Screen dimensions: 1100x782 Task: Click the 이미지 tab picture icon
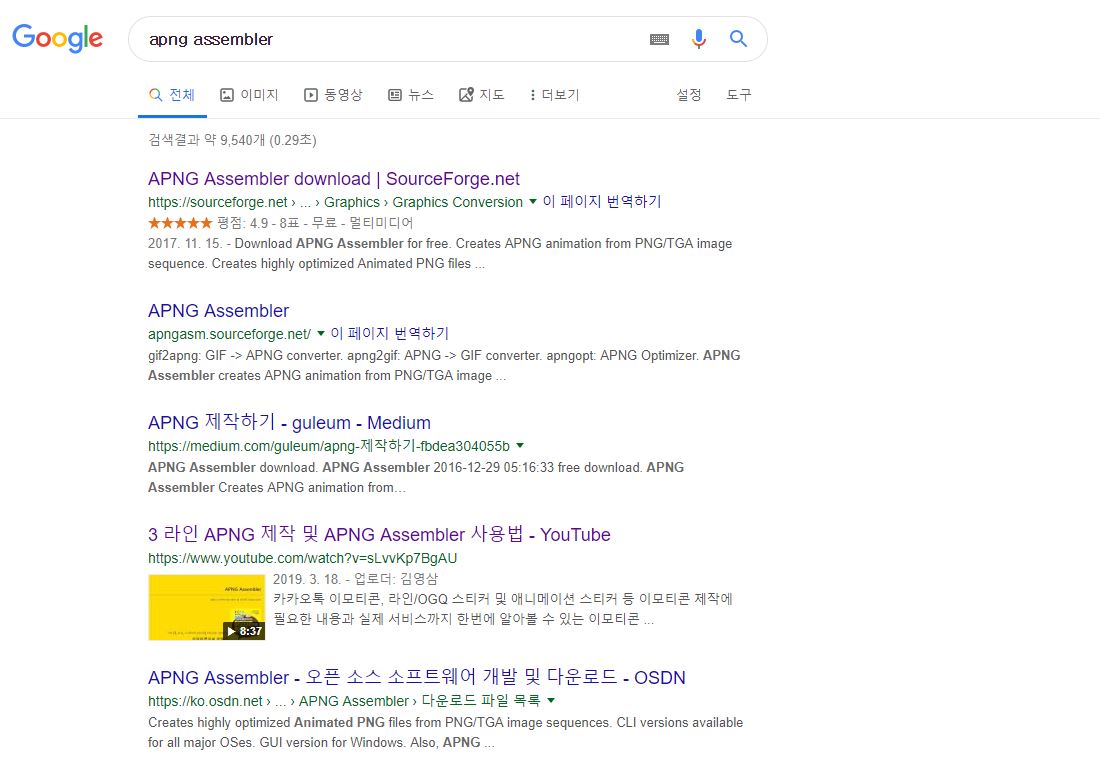point(227,95)
